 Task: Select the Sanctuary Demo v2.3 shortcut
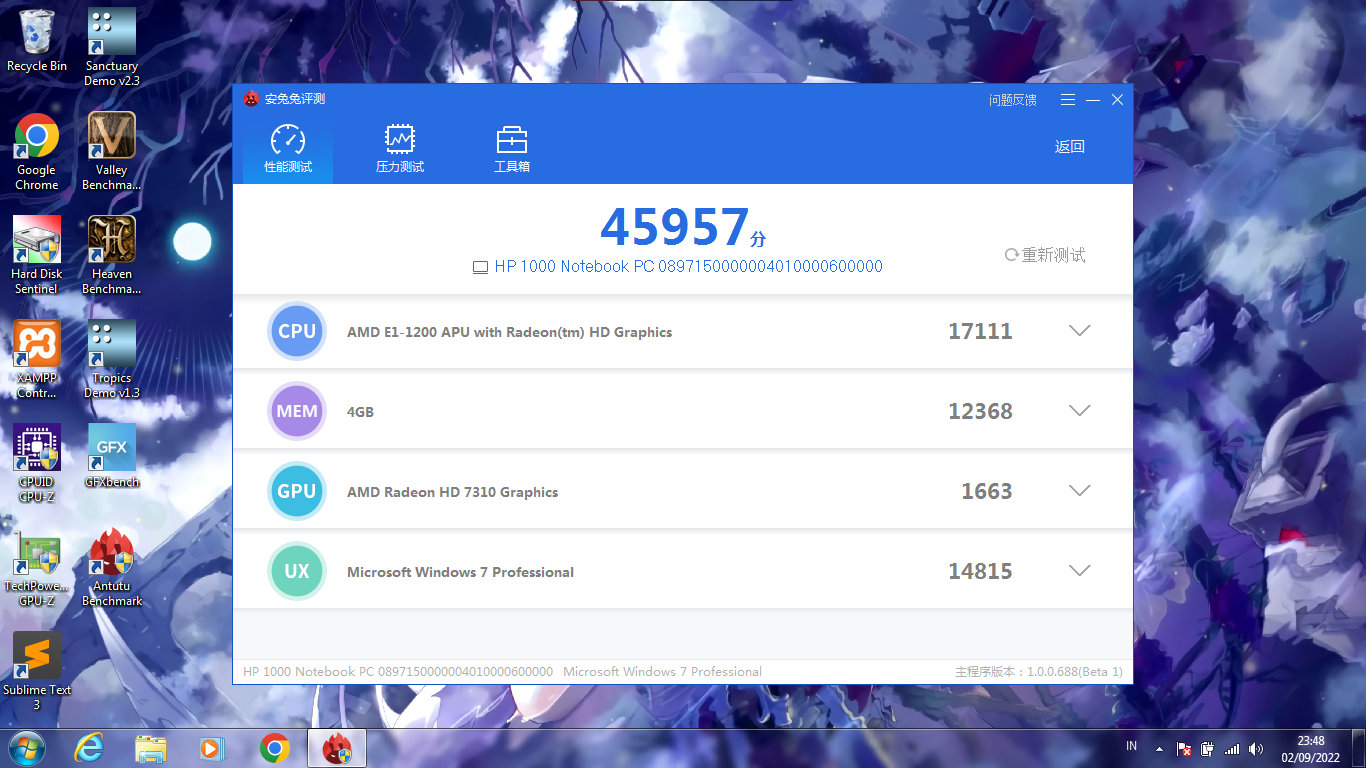coord(112,47)
